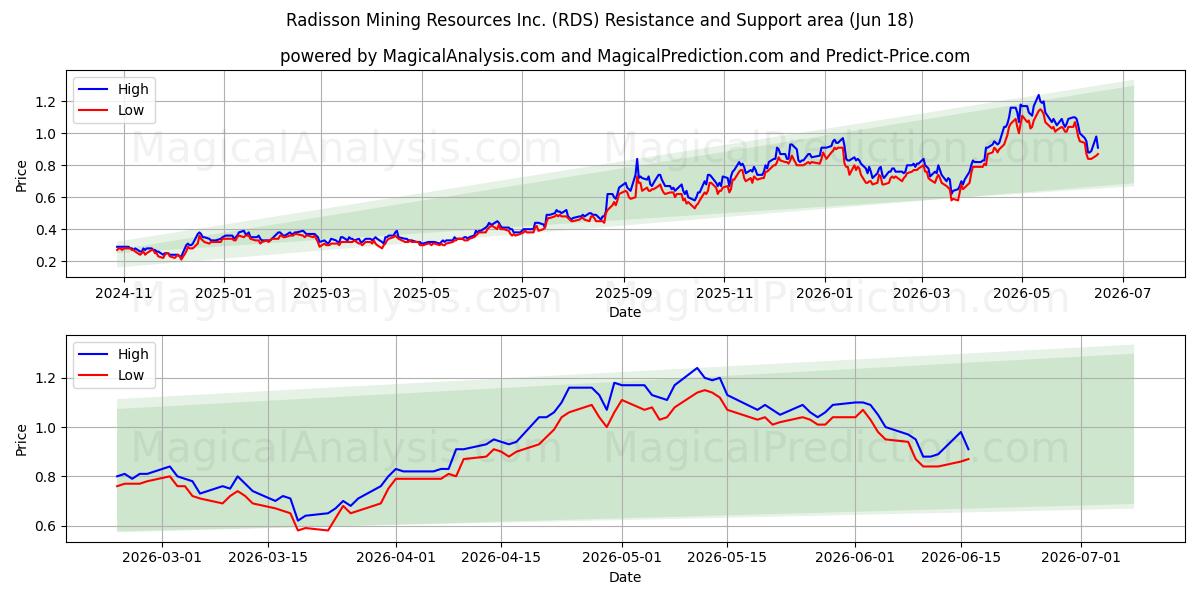Image resolution: width=1200 pixels, height=600 pixels.
Task: Click the chart title mentioning Radisson Mining Resources
Action: click(x=600, y=20)
